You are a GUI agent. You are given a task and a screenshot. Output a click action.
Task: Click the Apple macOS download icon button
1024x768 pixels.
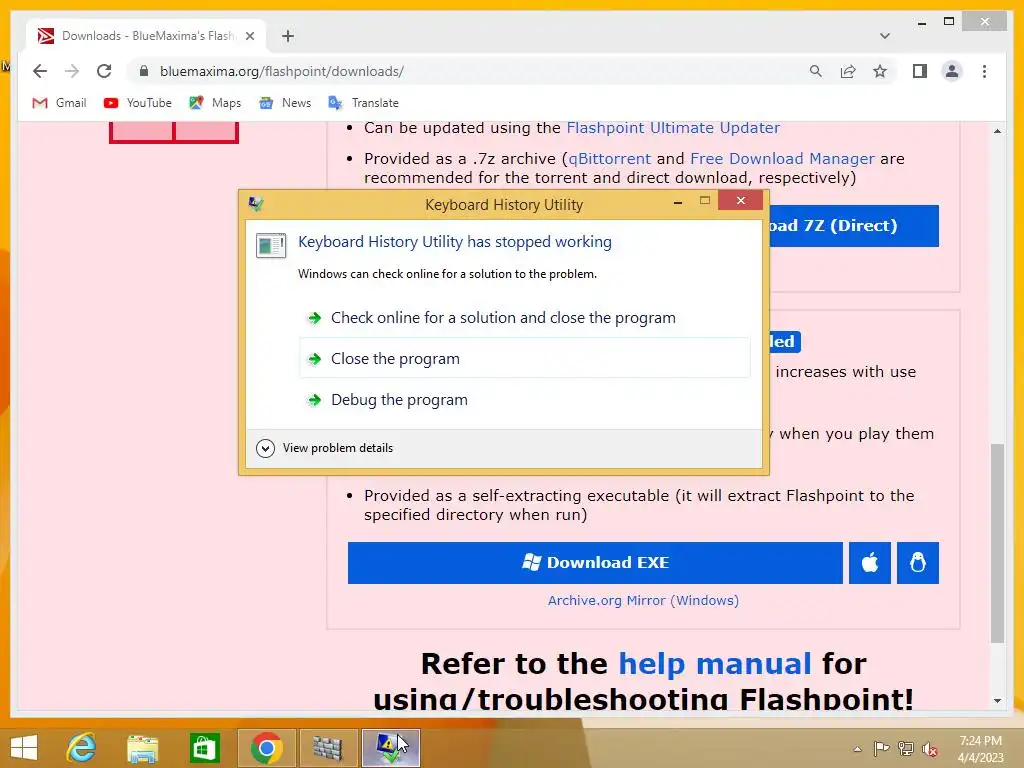coord(870,563)
